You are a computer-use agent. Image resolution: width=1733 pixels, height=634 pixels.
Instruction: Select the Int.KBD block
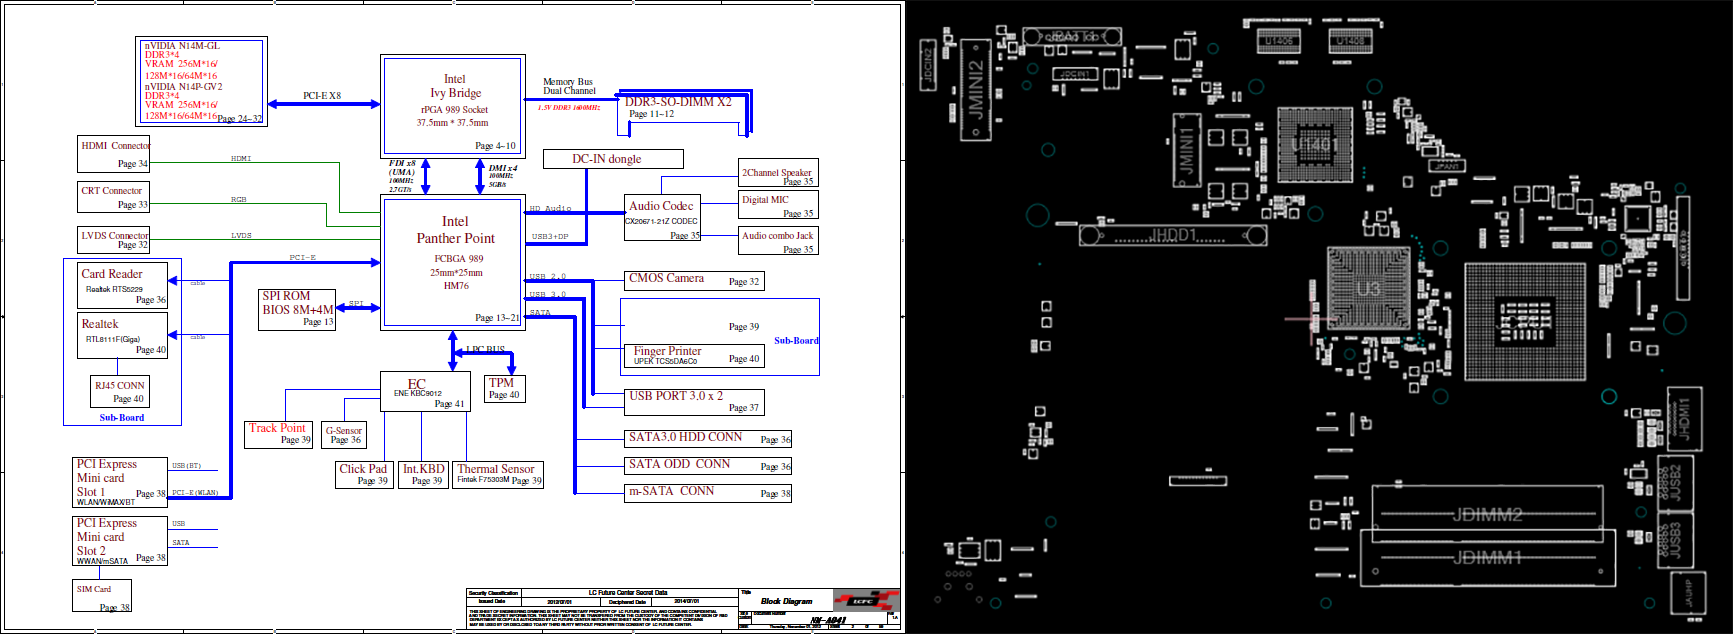pos(423,474)
